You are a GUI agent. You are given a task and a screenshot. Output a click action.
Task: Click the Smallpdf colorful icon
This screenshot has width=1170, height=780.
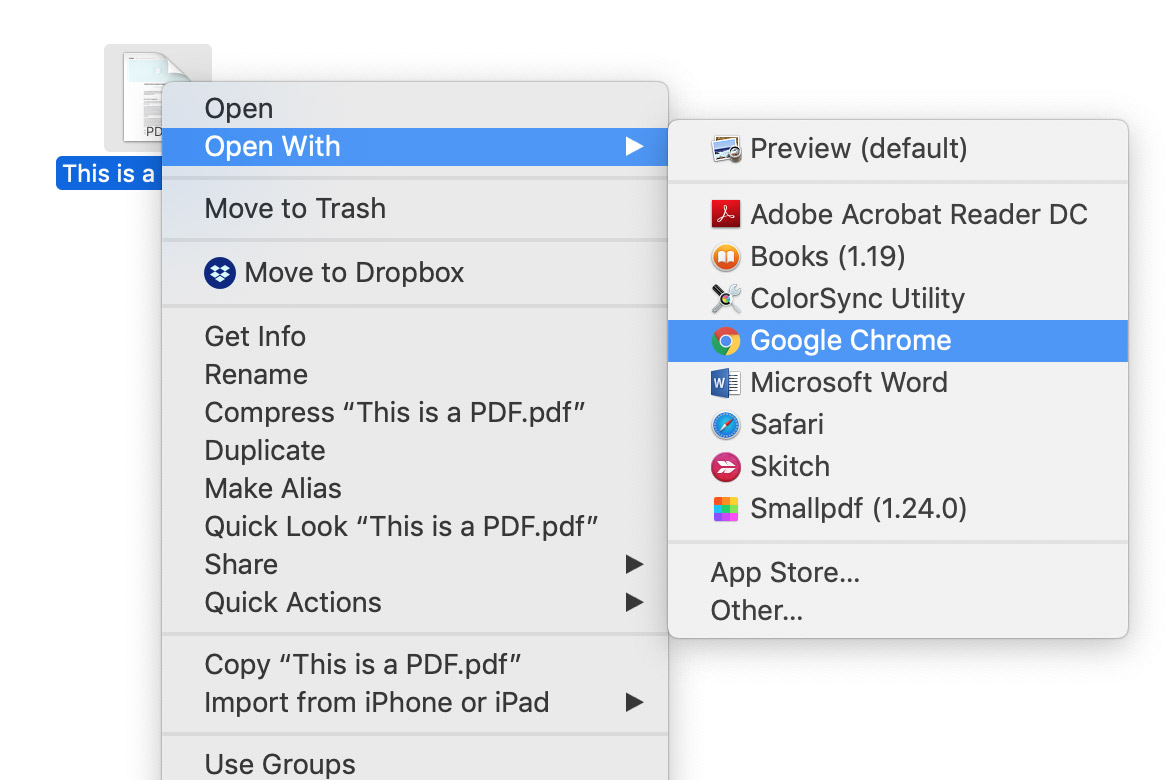click(x=725, y=509)
